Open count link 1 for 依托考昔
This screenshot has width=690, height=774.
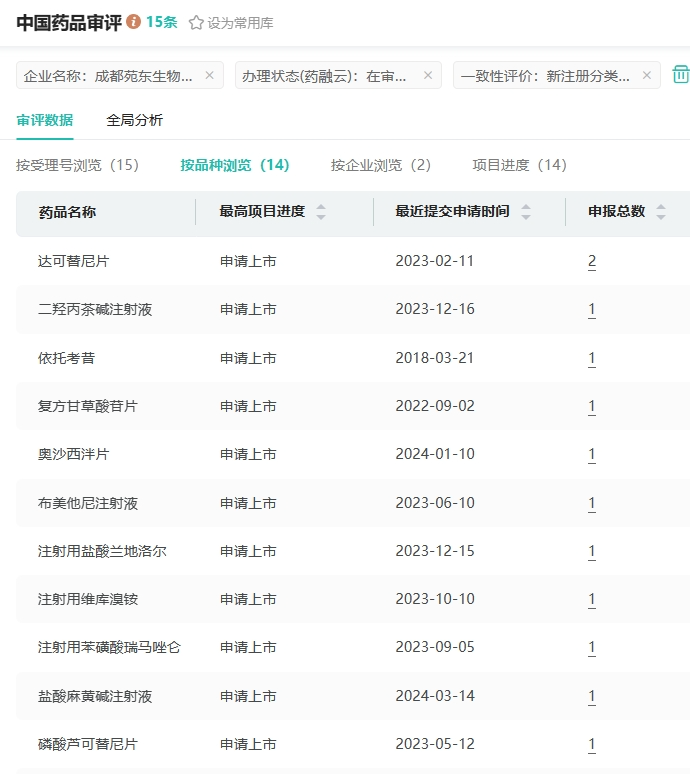coord(592,358)
